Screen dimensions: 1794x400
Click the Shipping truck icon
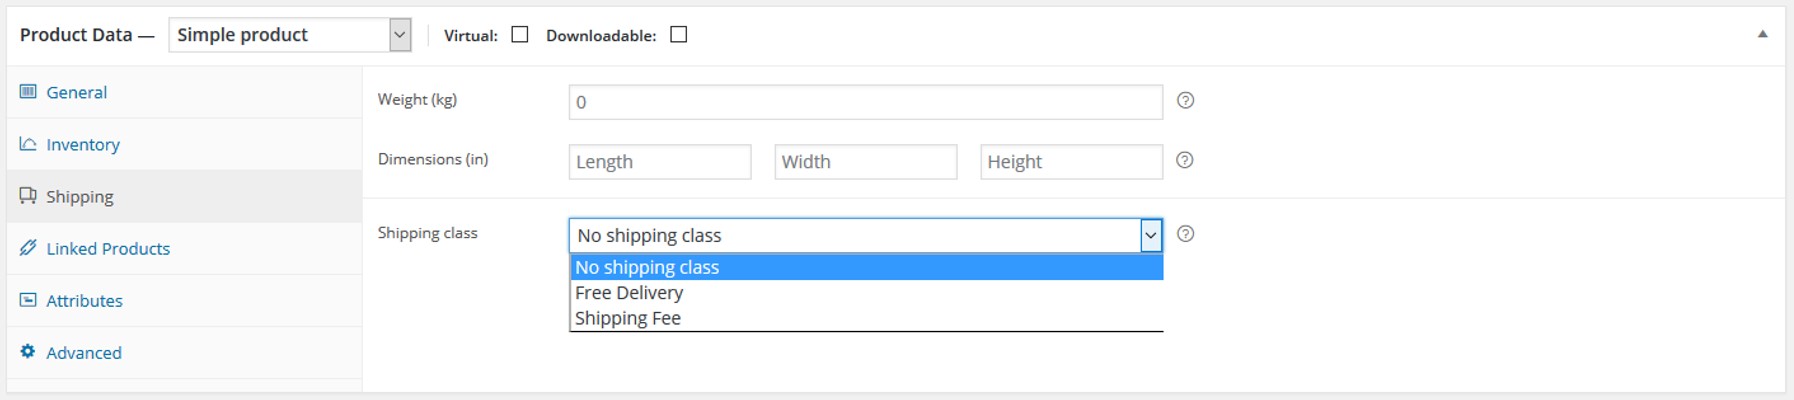click(28, 196)
